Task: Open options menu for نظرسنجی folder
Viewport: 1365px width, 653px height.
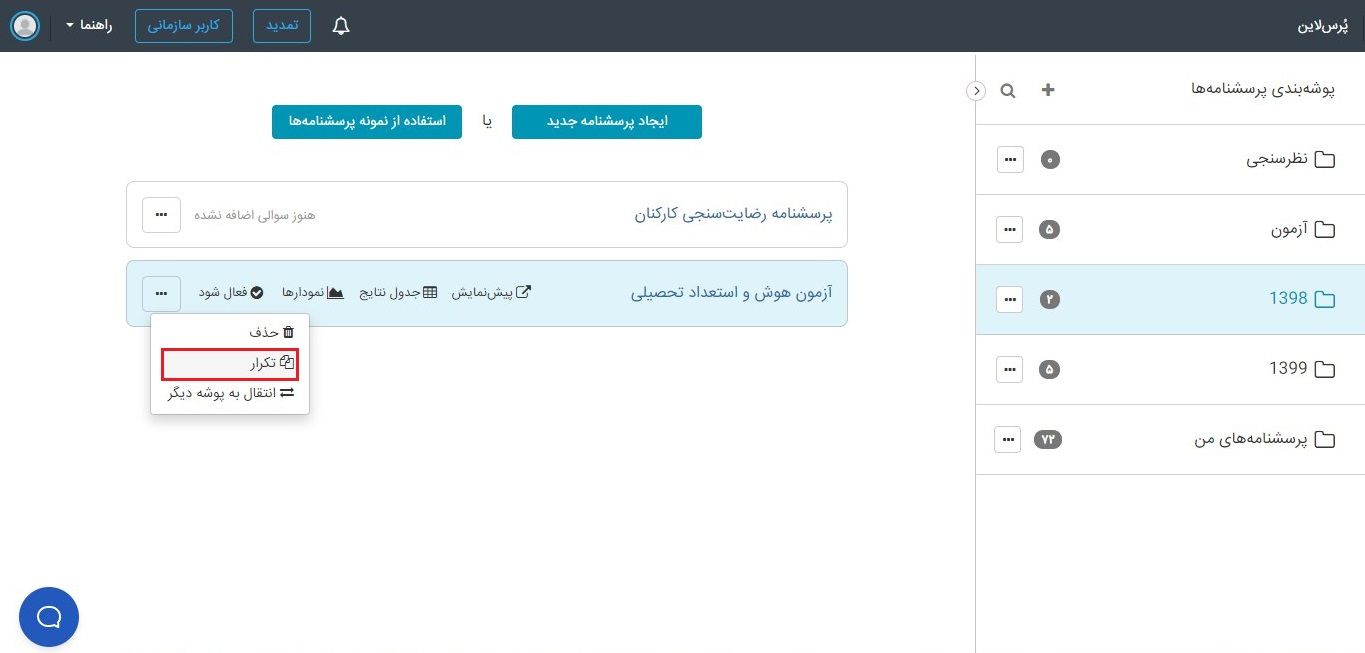Action: (1010, 159)
